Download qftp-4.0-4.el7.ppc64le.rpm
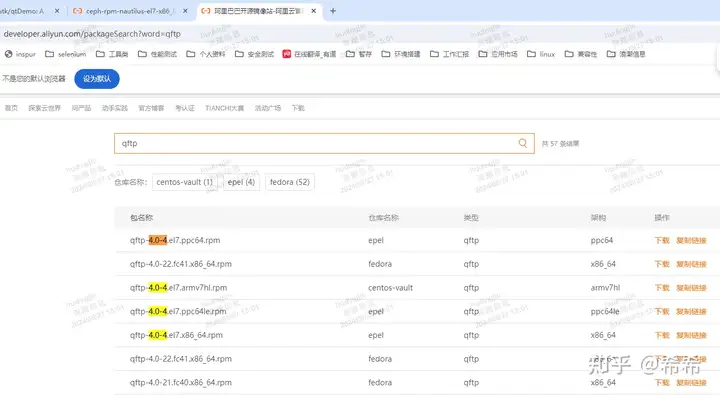 pos(662,311)
